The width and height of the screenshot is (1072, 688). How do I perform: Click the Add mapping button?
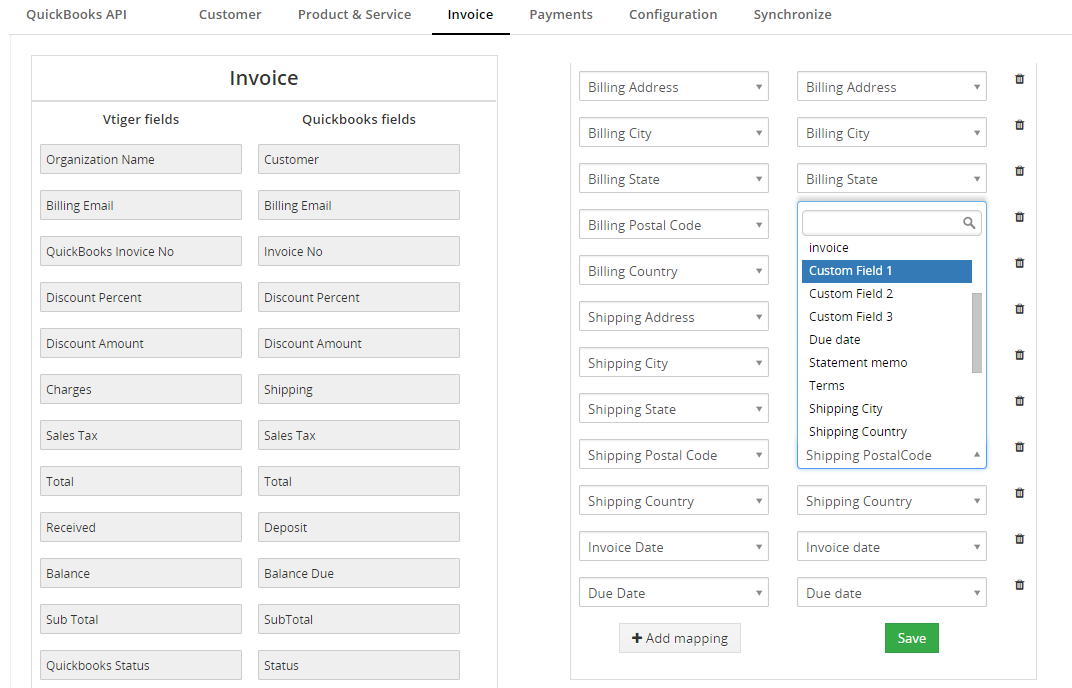click(680, 637)
